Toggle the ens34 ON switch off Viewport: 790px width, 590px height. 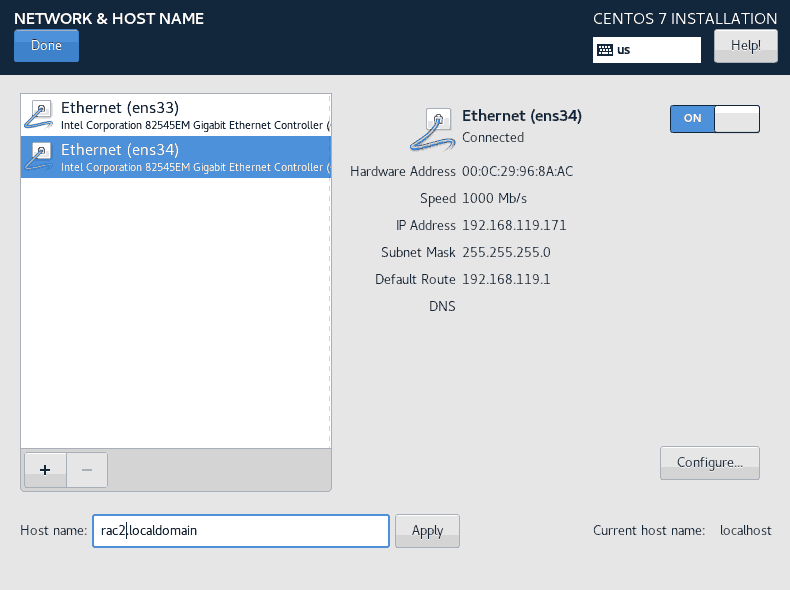click(714, 119)
